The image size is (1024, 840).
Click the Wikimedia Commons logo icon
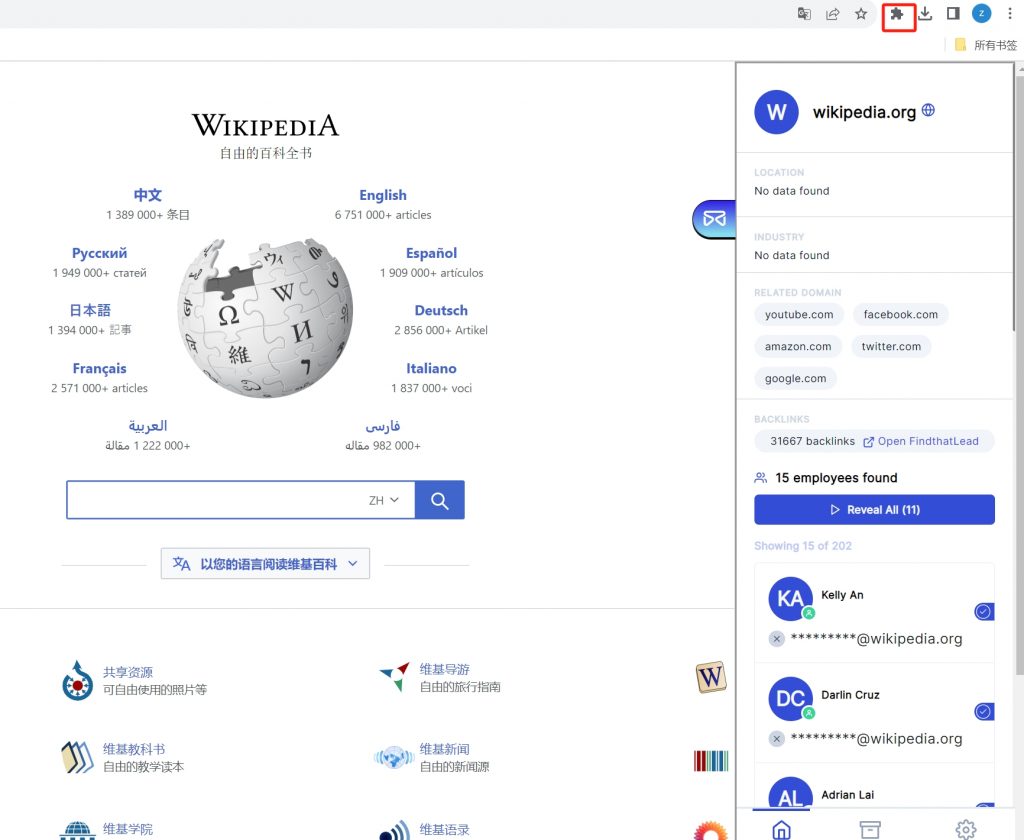pos(78,681)
